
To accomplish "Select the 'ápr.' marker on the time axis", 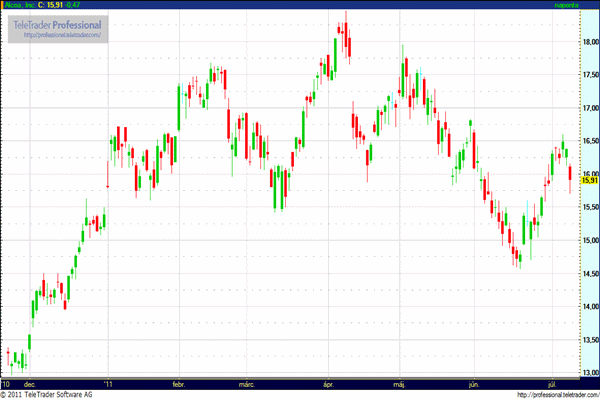I will pyautogui.click(x=328, y=383).
